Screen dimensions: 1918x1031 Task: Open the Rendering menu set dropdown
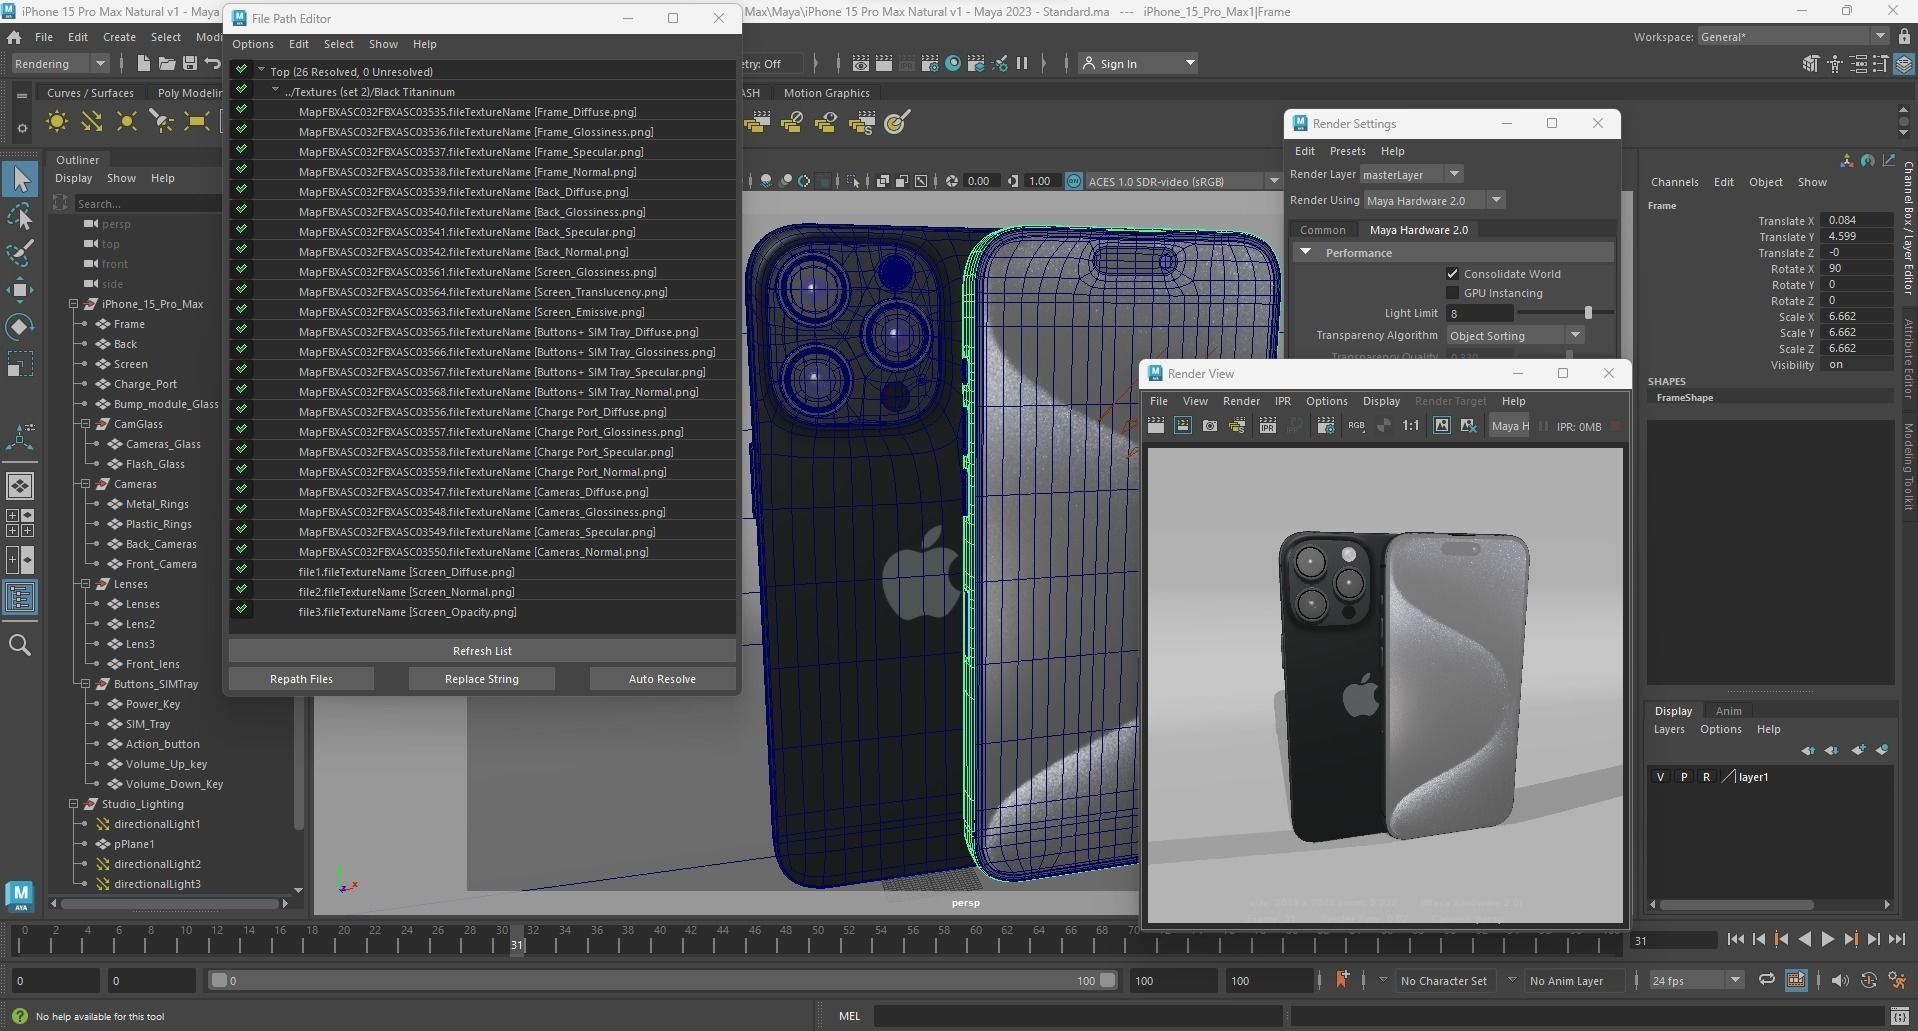pyautogui.click(x=59, y=63)
